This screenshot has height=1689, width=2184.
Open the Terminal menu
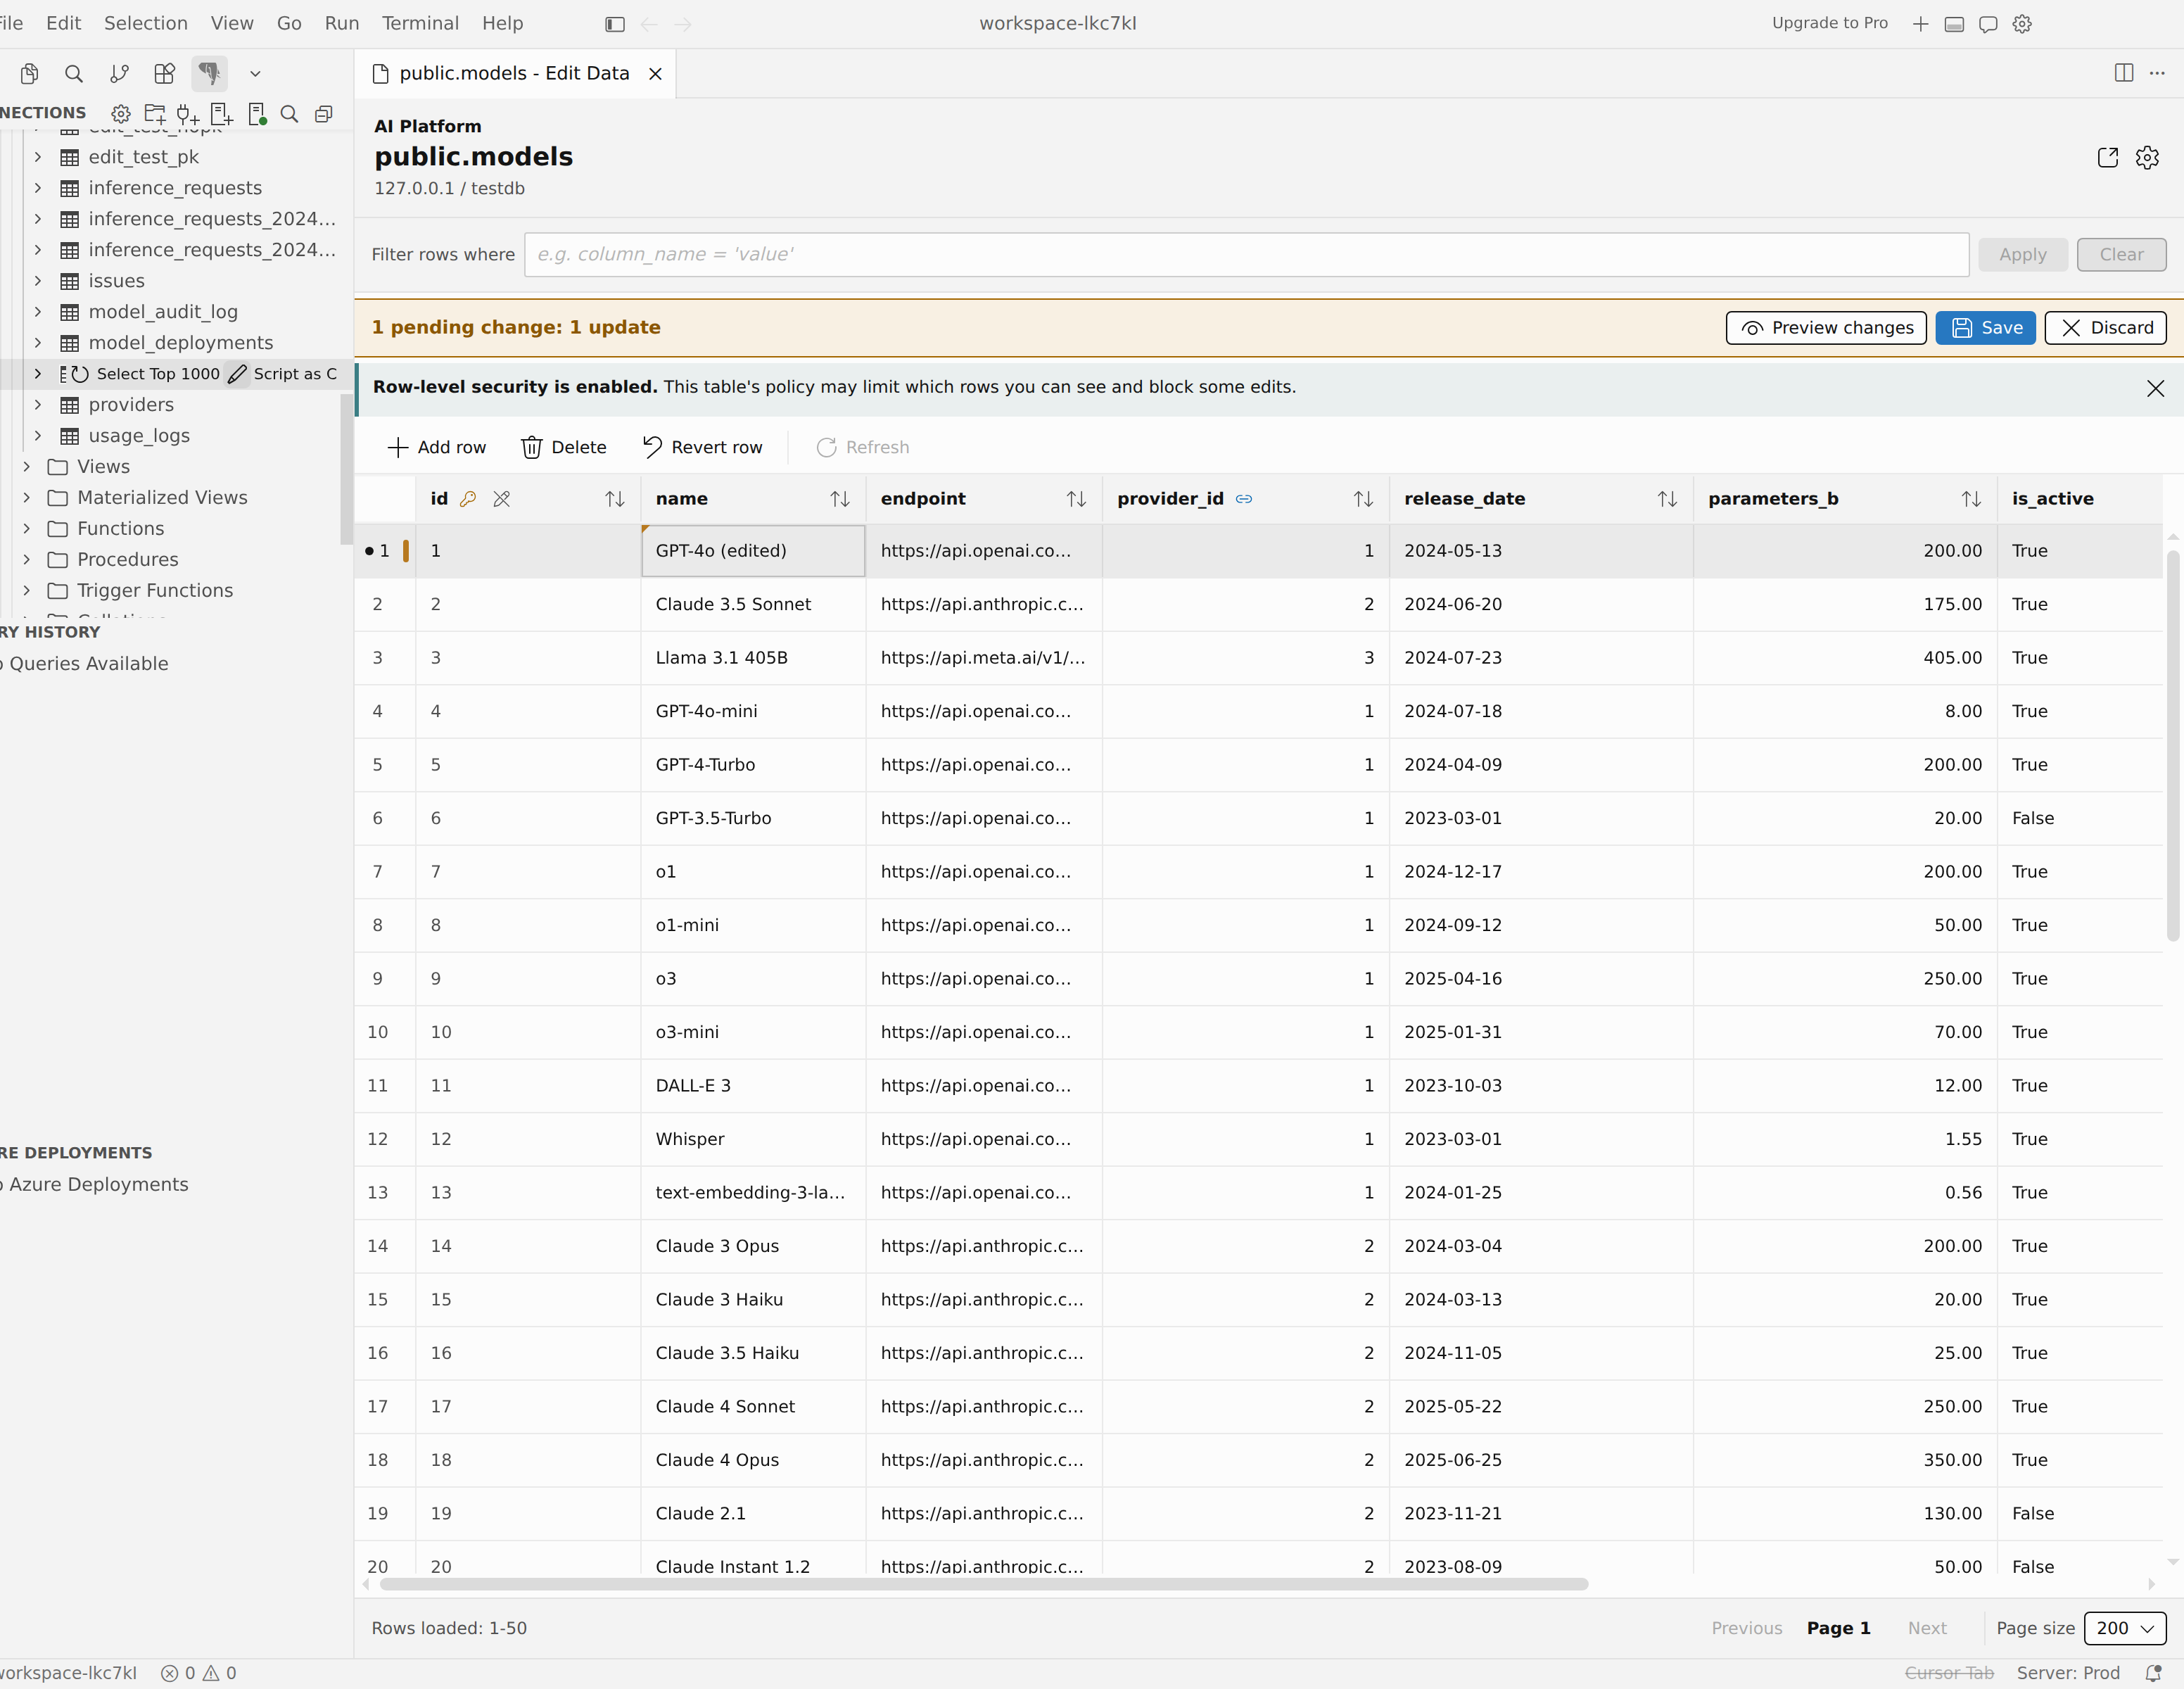click(420, 23)
